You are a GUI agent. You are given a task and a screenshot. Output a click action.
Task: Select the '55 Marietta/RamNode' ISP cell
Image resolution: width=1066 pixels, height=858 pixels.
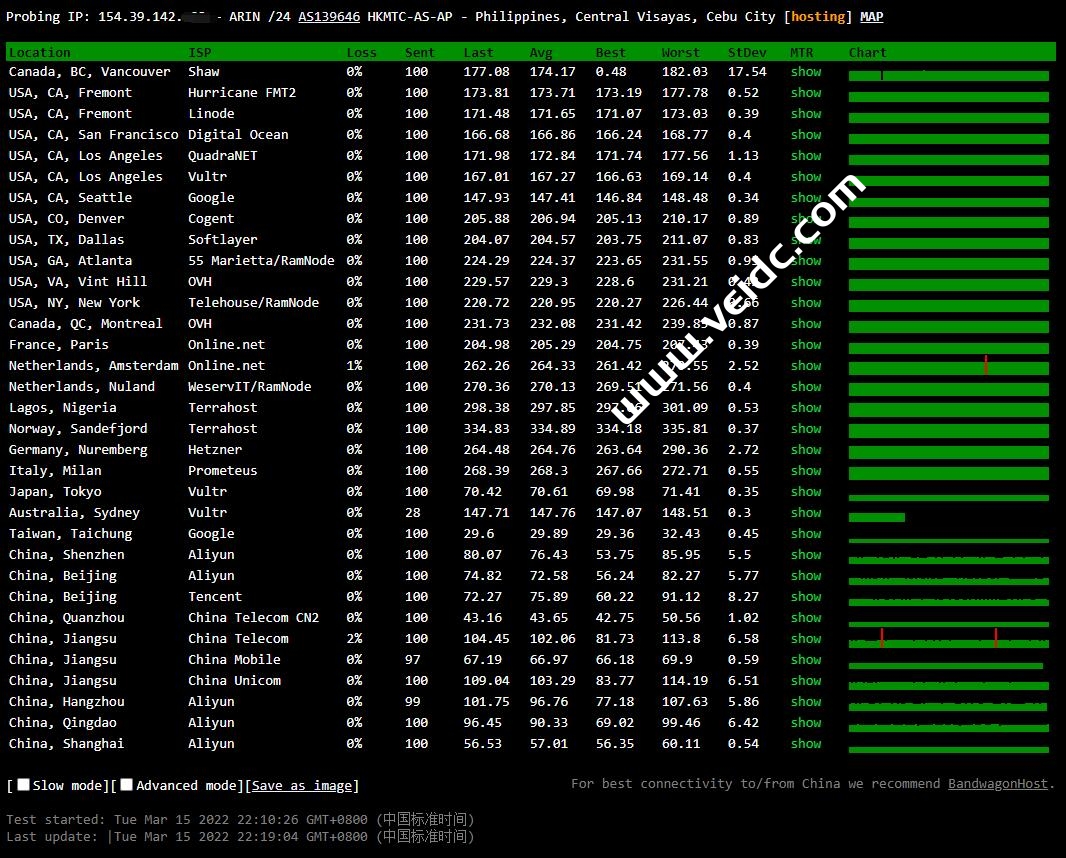coord(261,260)
